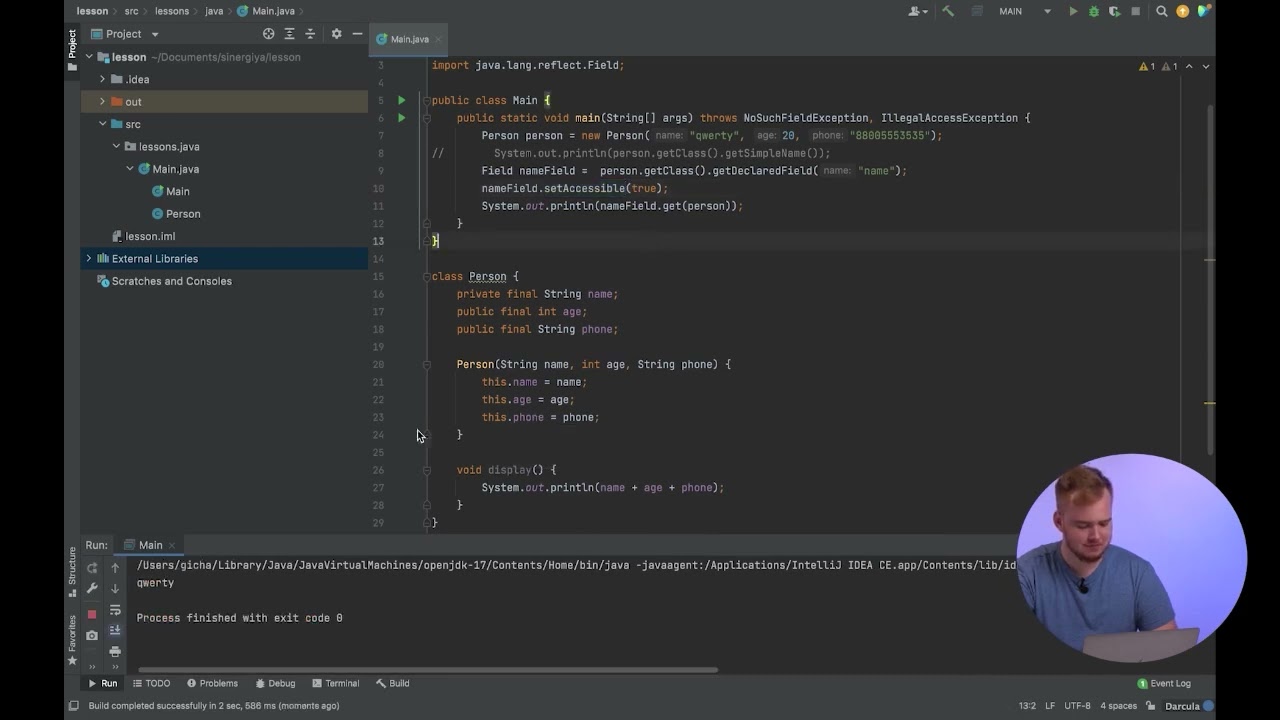Open the Run tool window button
1280x720 pixels.
click(102, 683)
